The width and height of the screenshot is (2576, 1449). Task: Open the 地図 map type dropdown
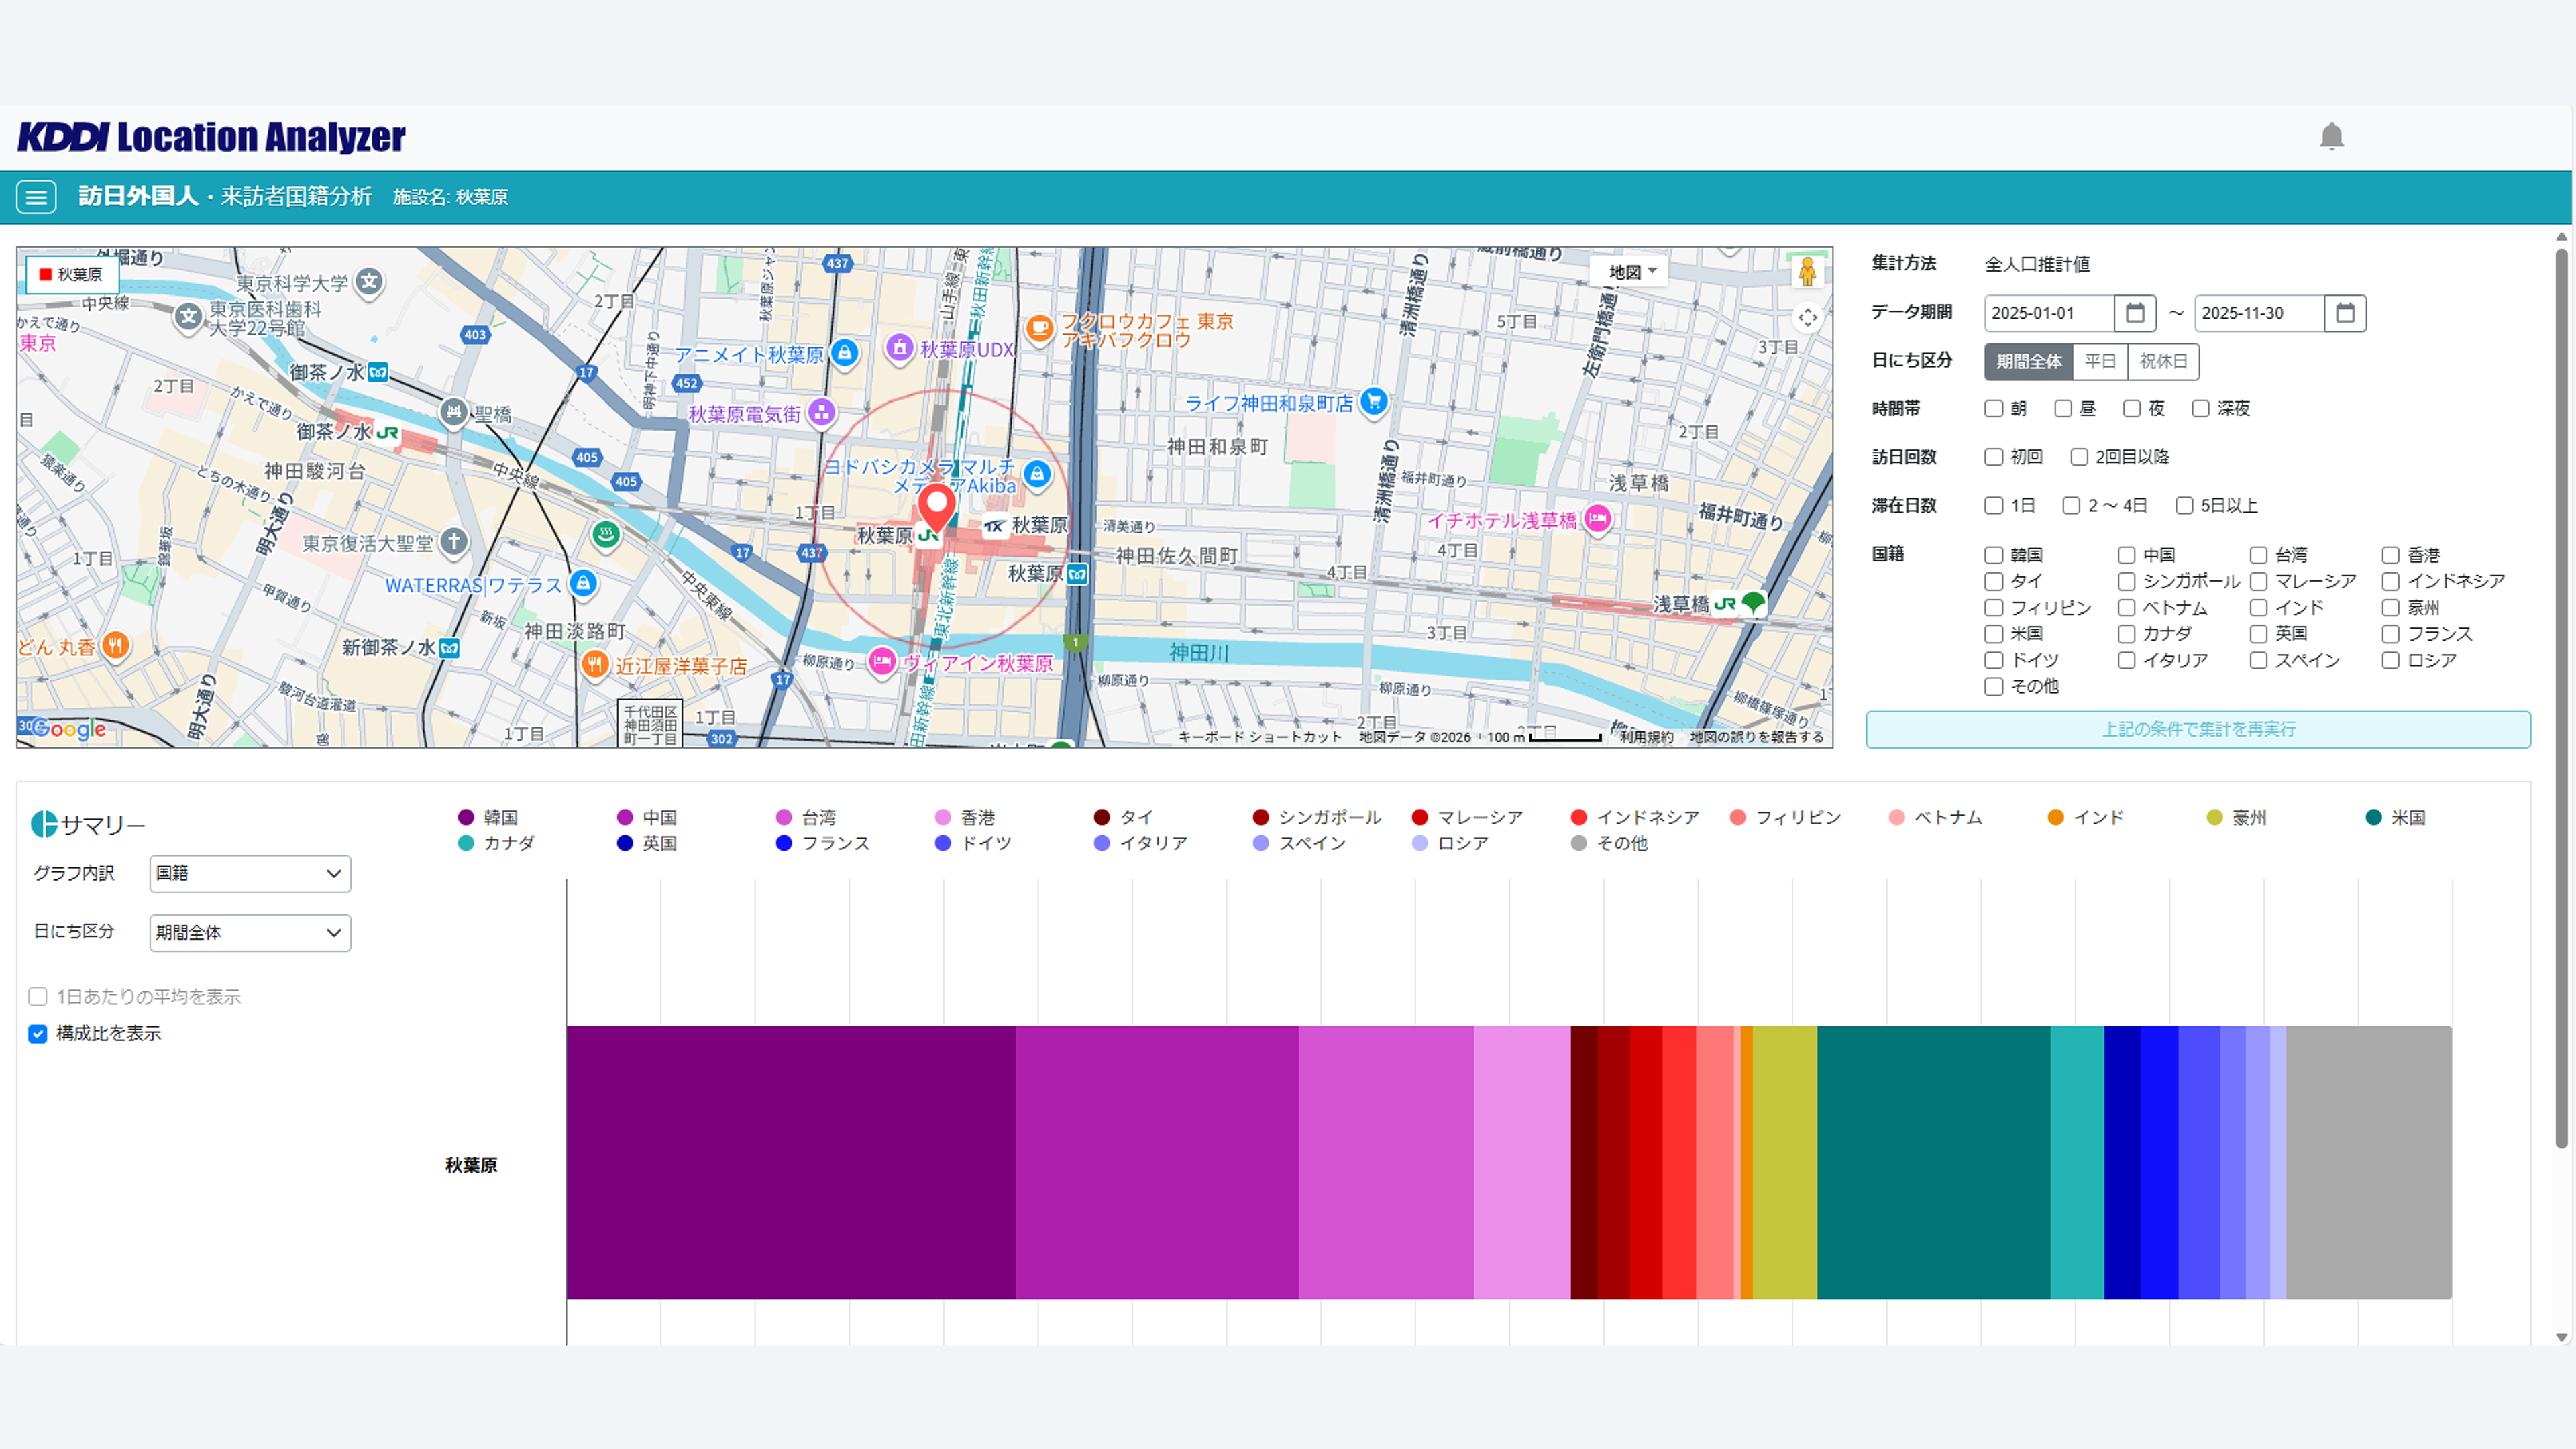(x=1631, y=272)
